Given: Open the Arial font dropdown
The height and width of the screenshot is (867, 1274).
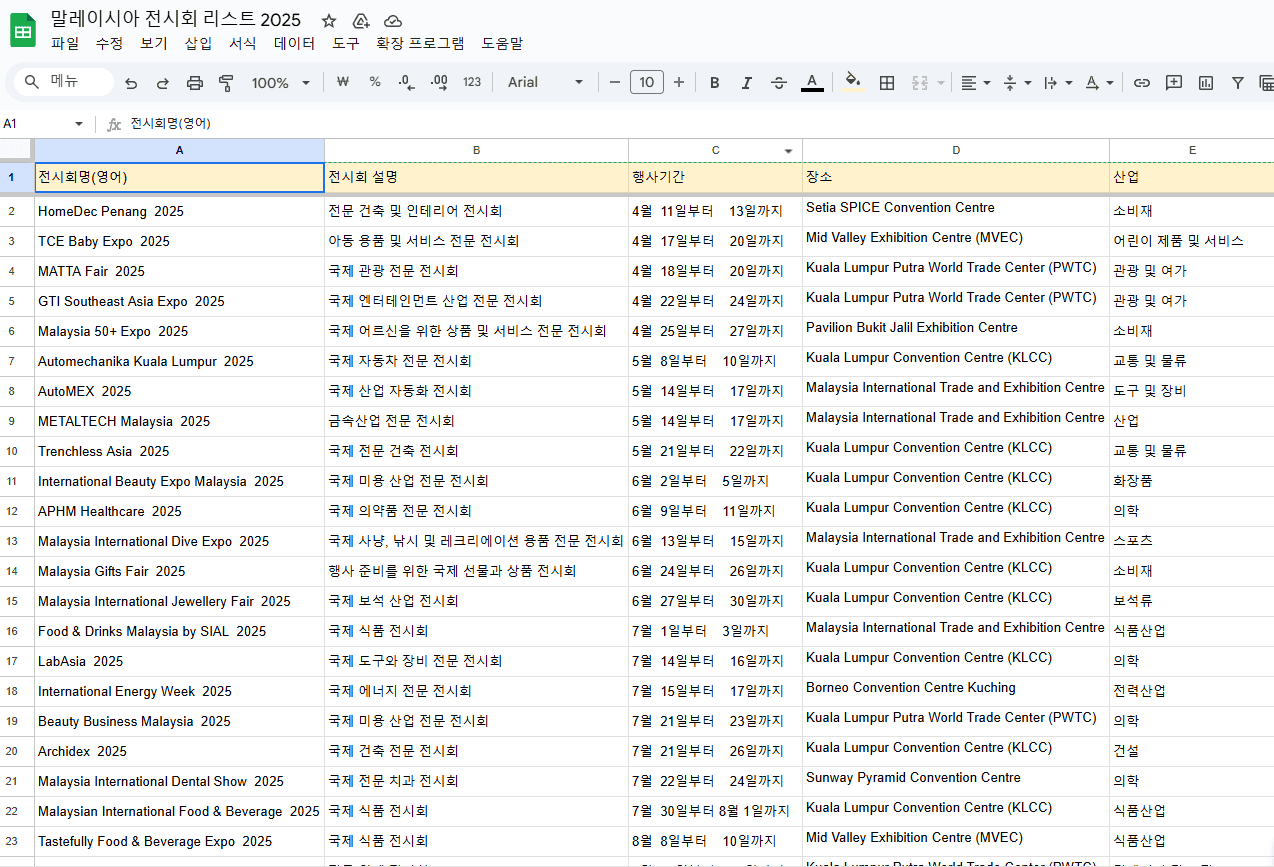Looking at the screenshot, I should click(546, 82).
